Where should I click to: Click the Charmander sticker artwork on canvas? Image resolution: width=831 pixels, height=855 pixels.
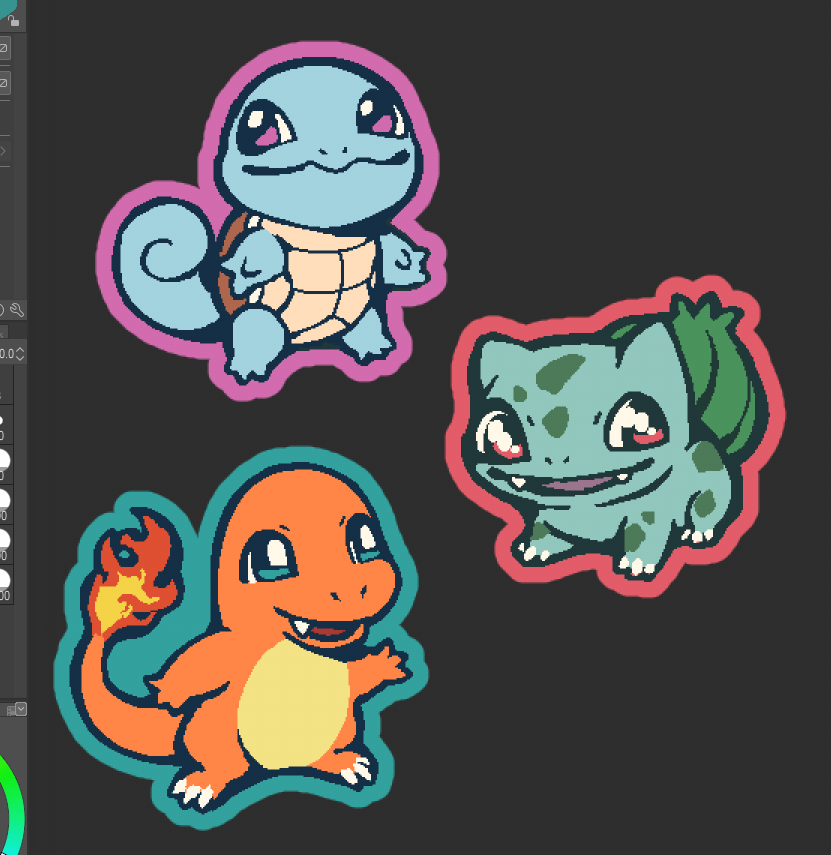pyautogui.click(x=241, y=637)
